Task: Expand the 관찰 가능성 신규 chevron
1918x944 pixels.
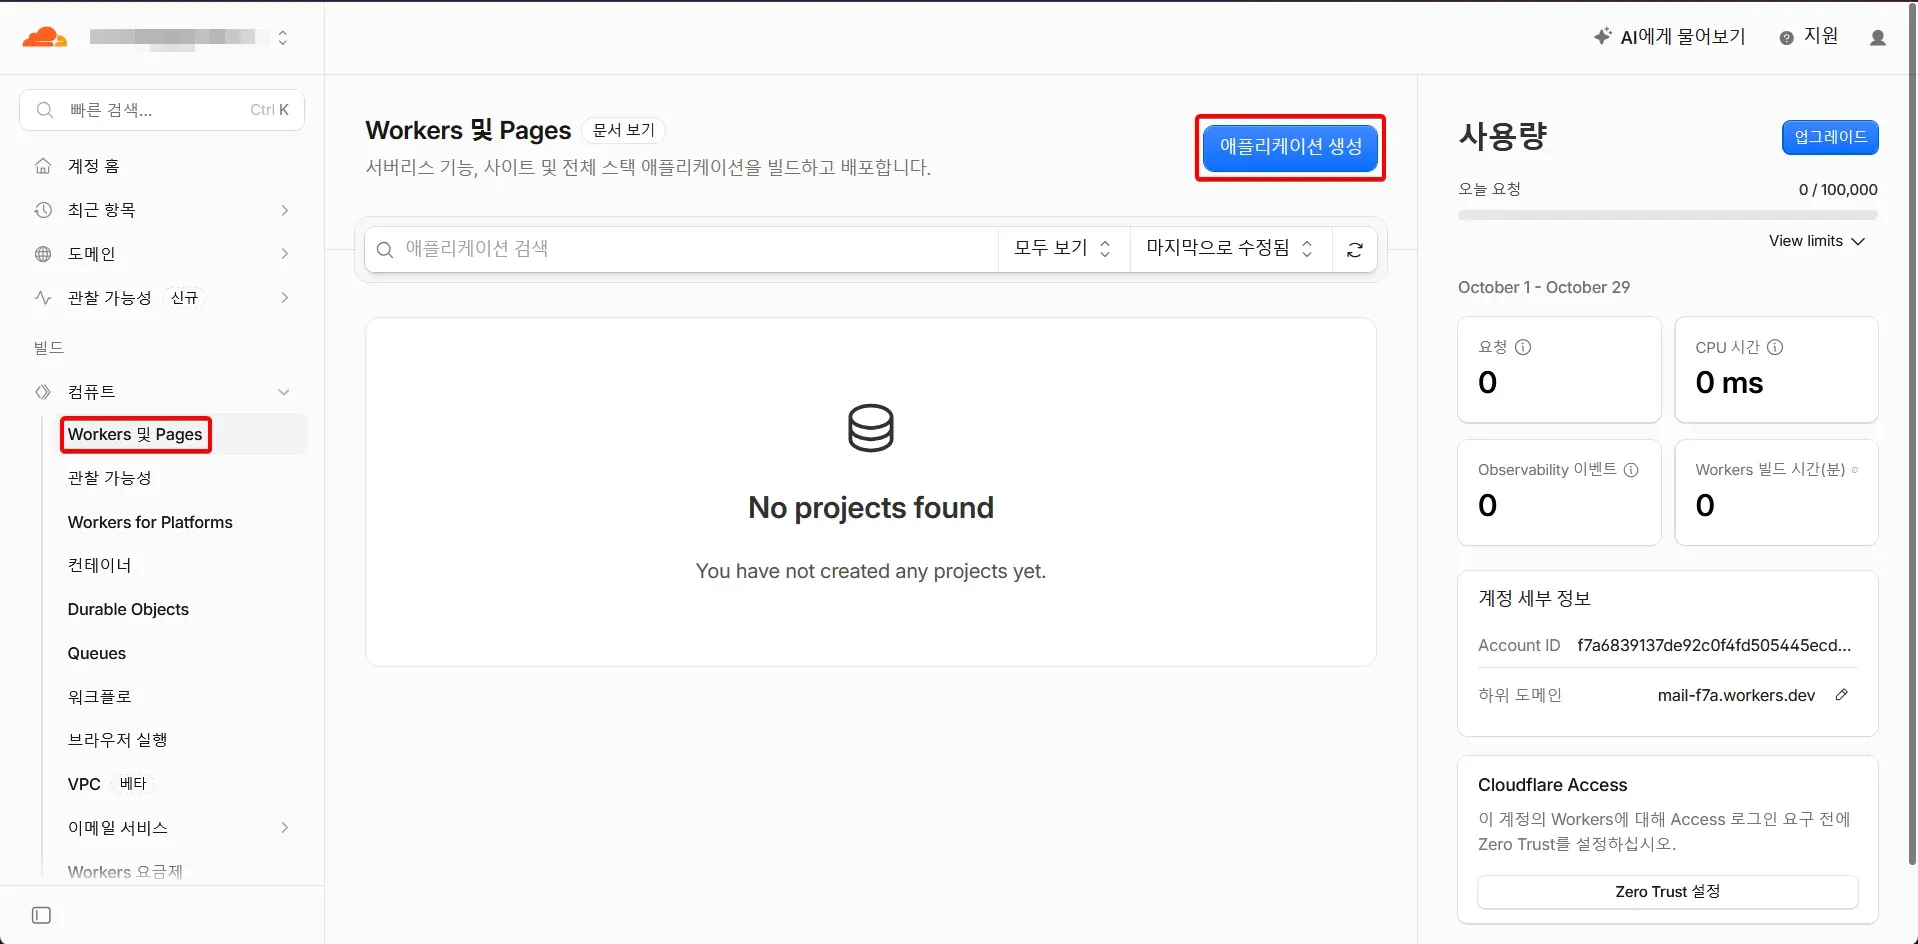Action: tap(284, 298)
